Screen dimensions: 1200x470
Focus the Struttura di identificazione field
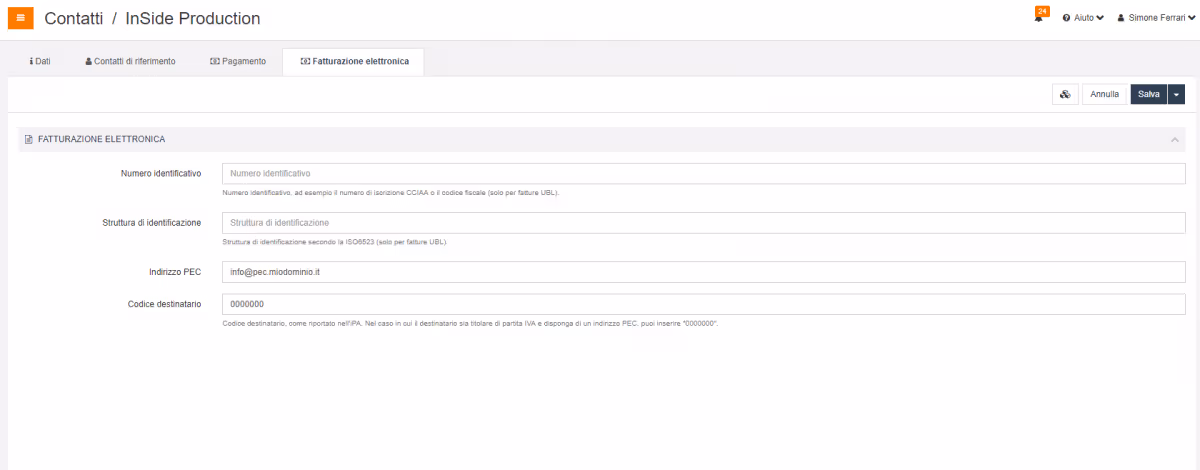[704, 223]
